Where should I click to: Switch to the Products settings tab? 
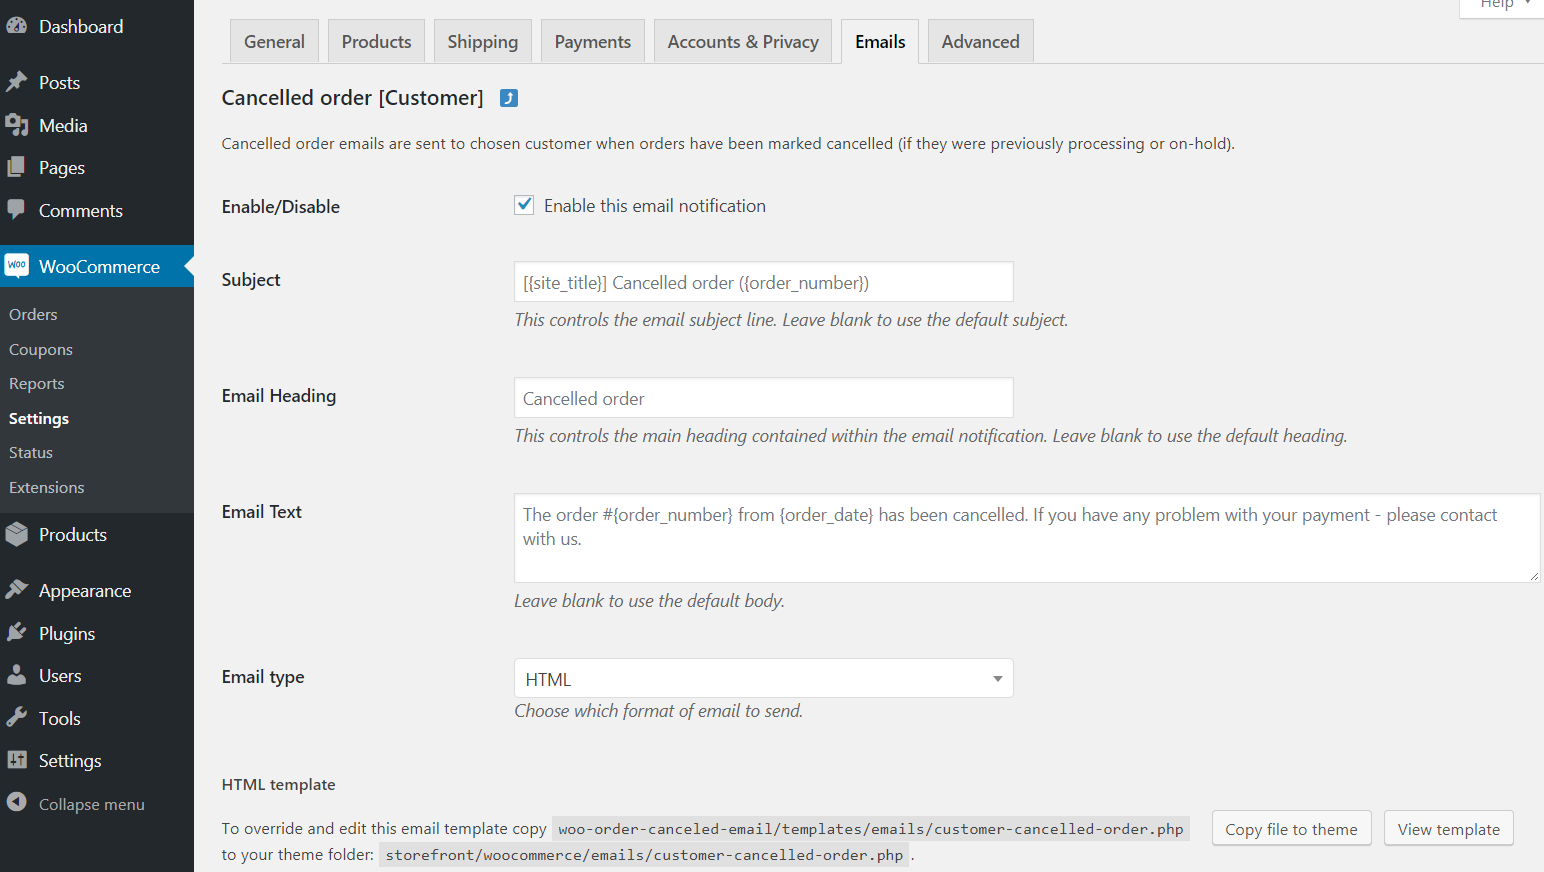(376, 42)
